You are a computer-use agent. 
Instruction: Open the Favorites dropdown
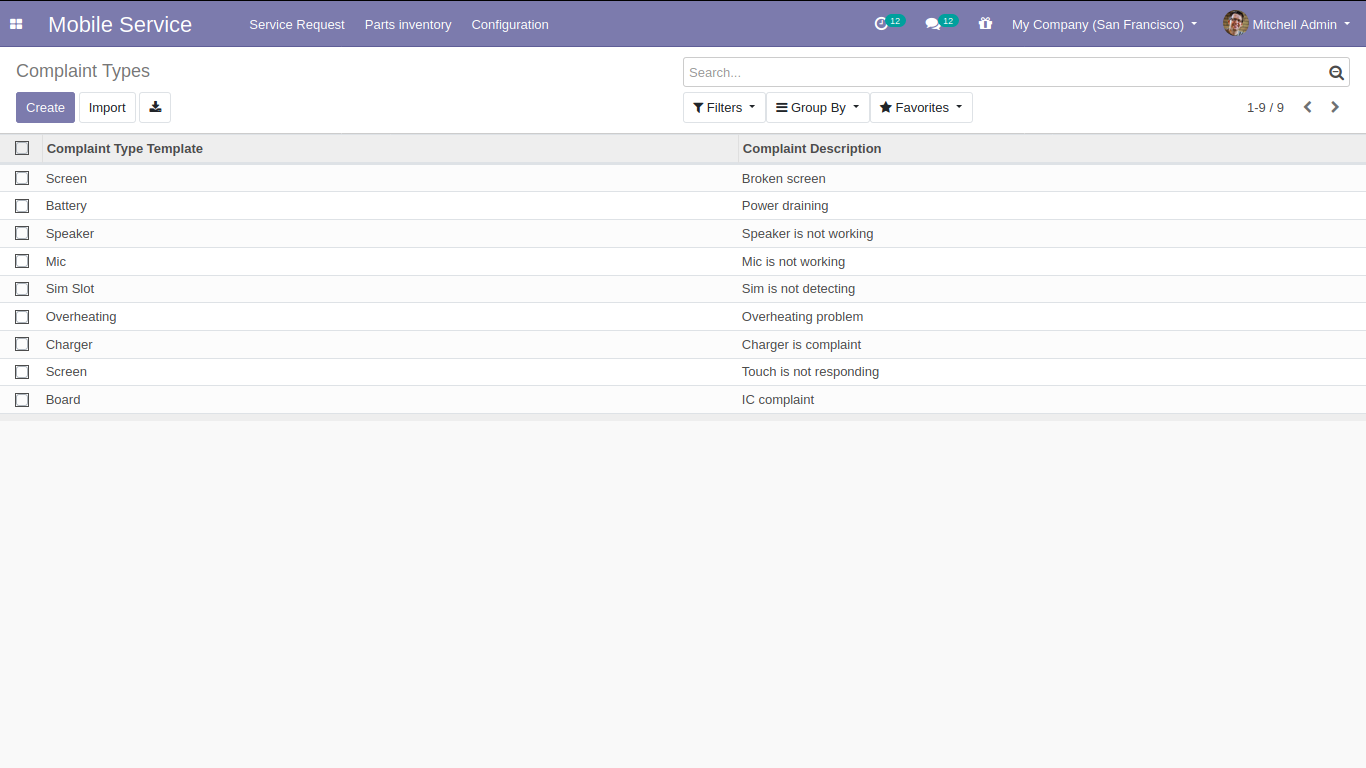921,108
